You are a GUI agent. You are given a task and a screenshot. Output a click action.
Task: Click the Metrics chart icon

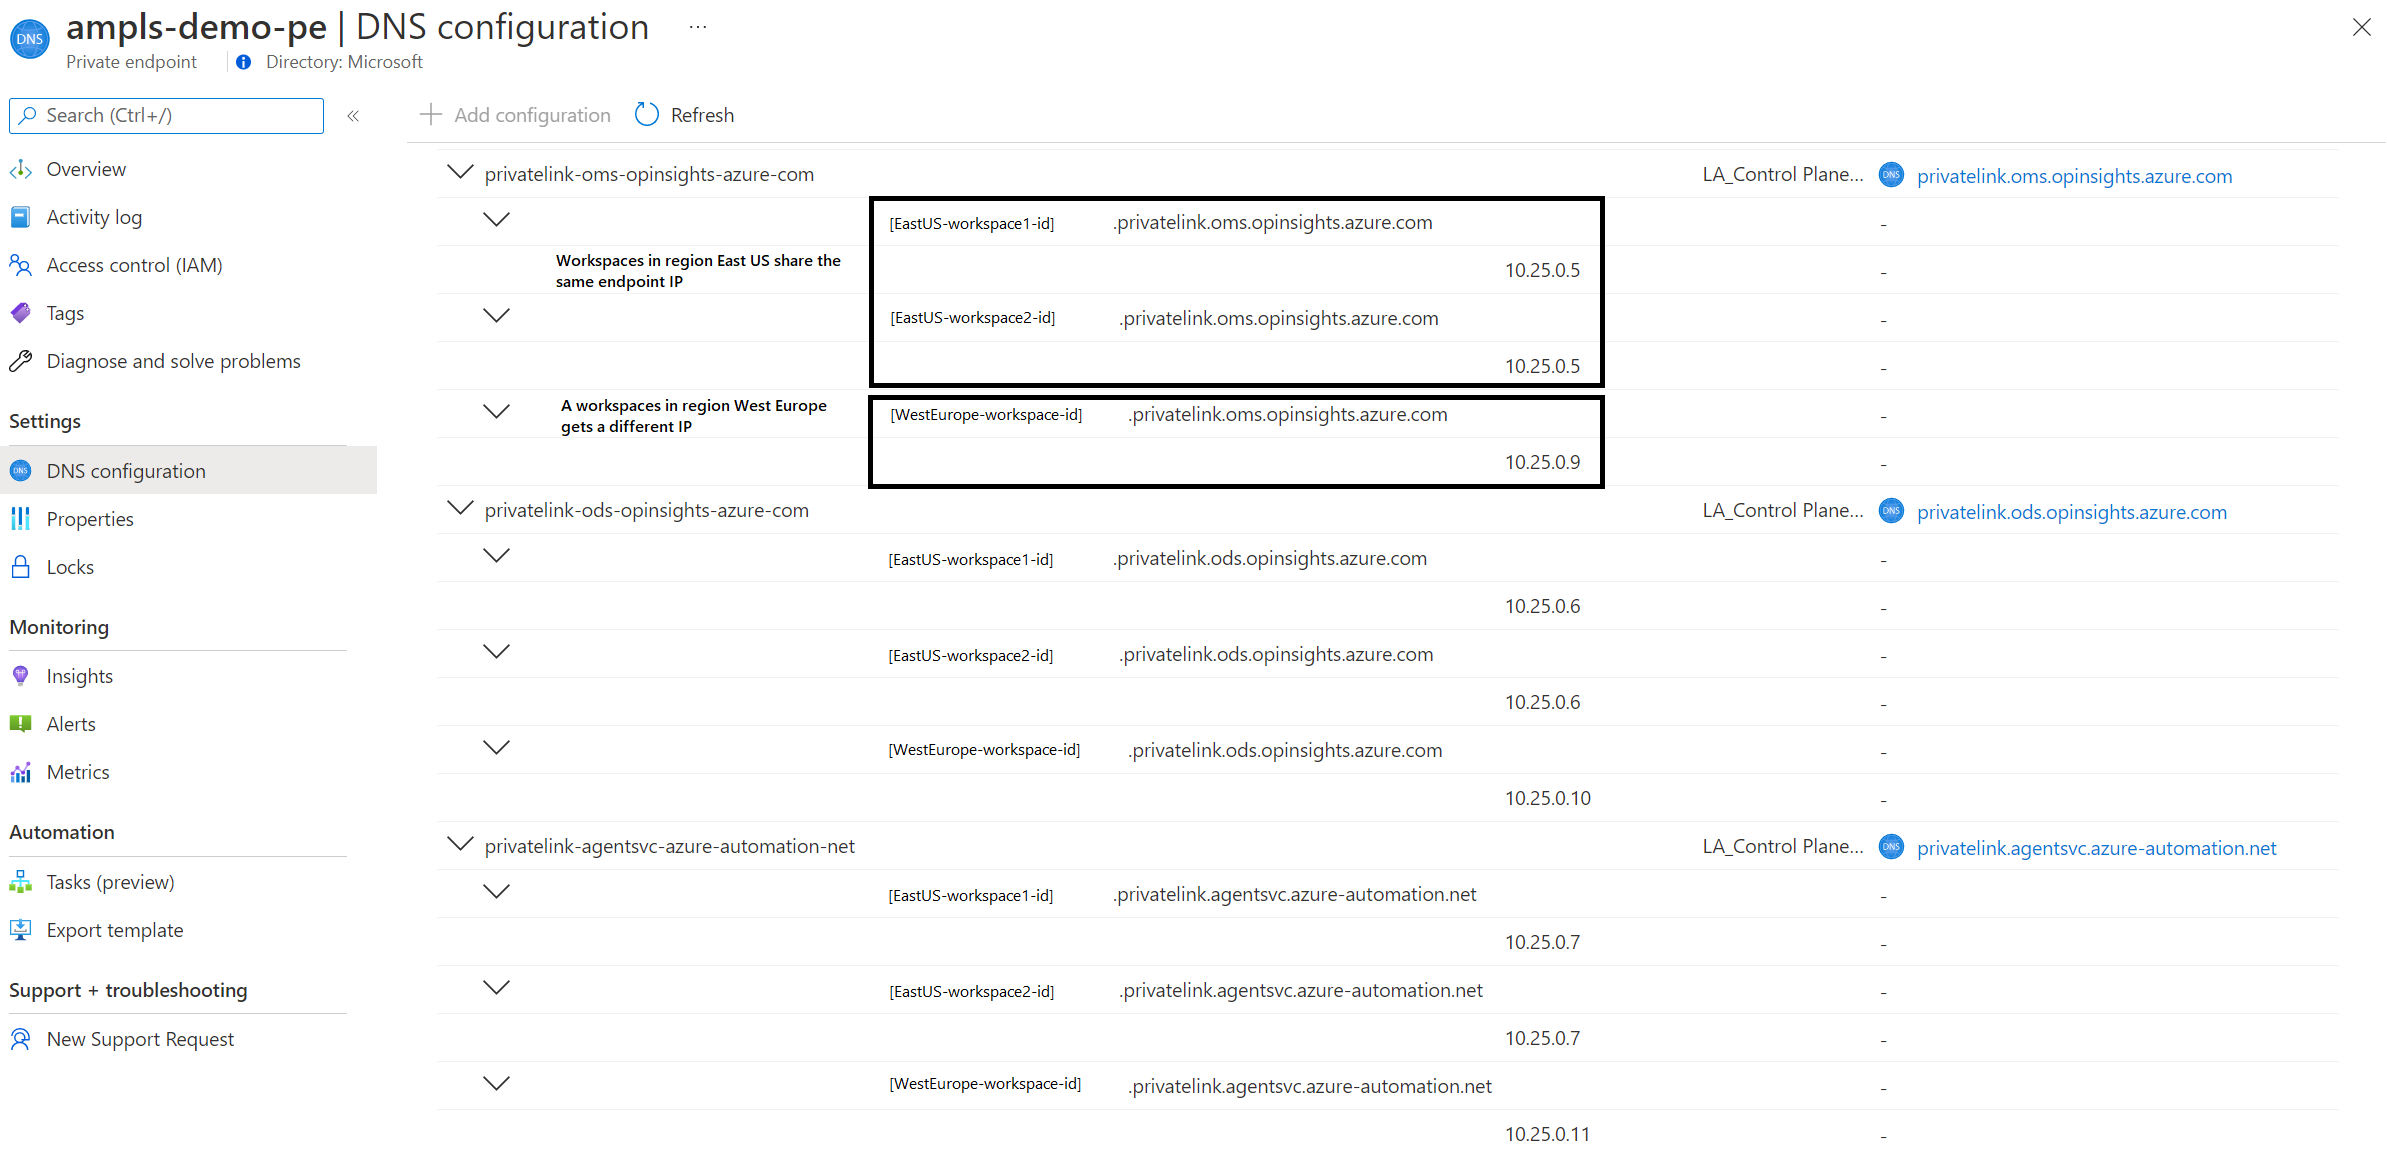20,772
